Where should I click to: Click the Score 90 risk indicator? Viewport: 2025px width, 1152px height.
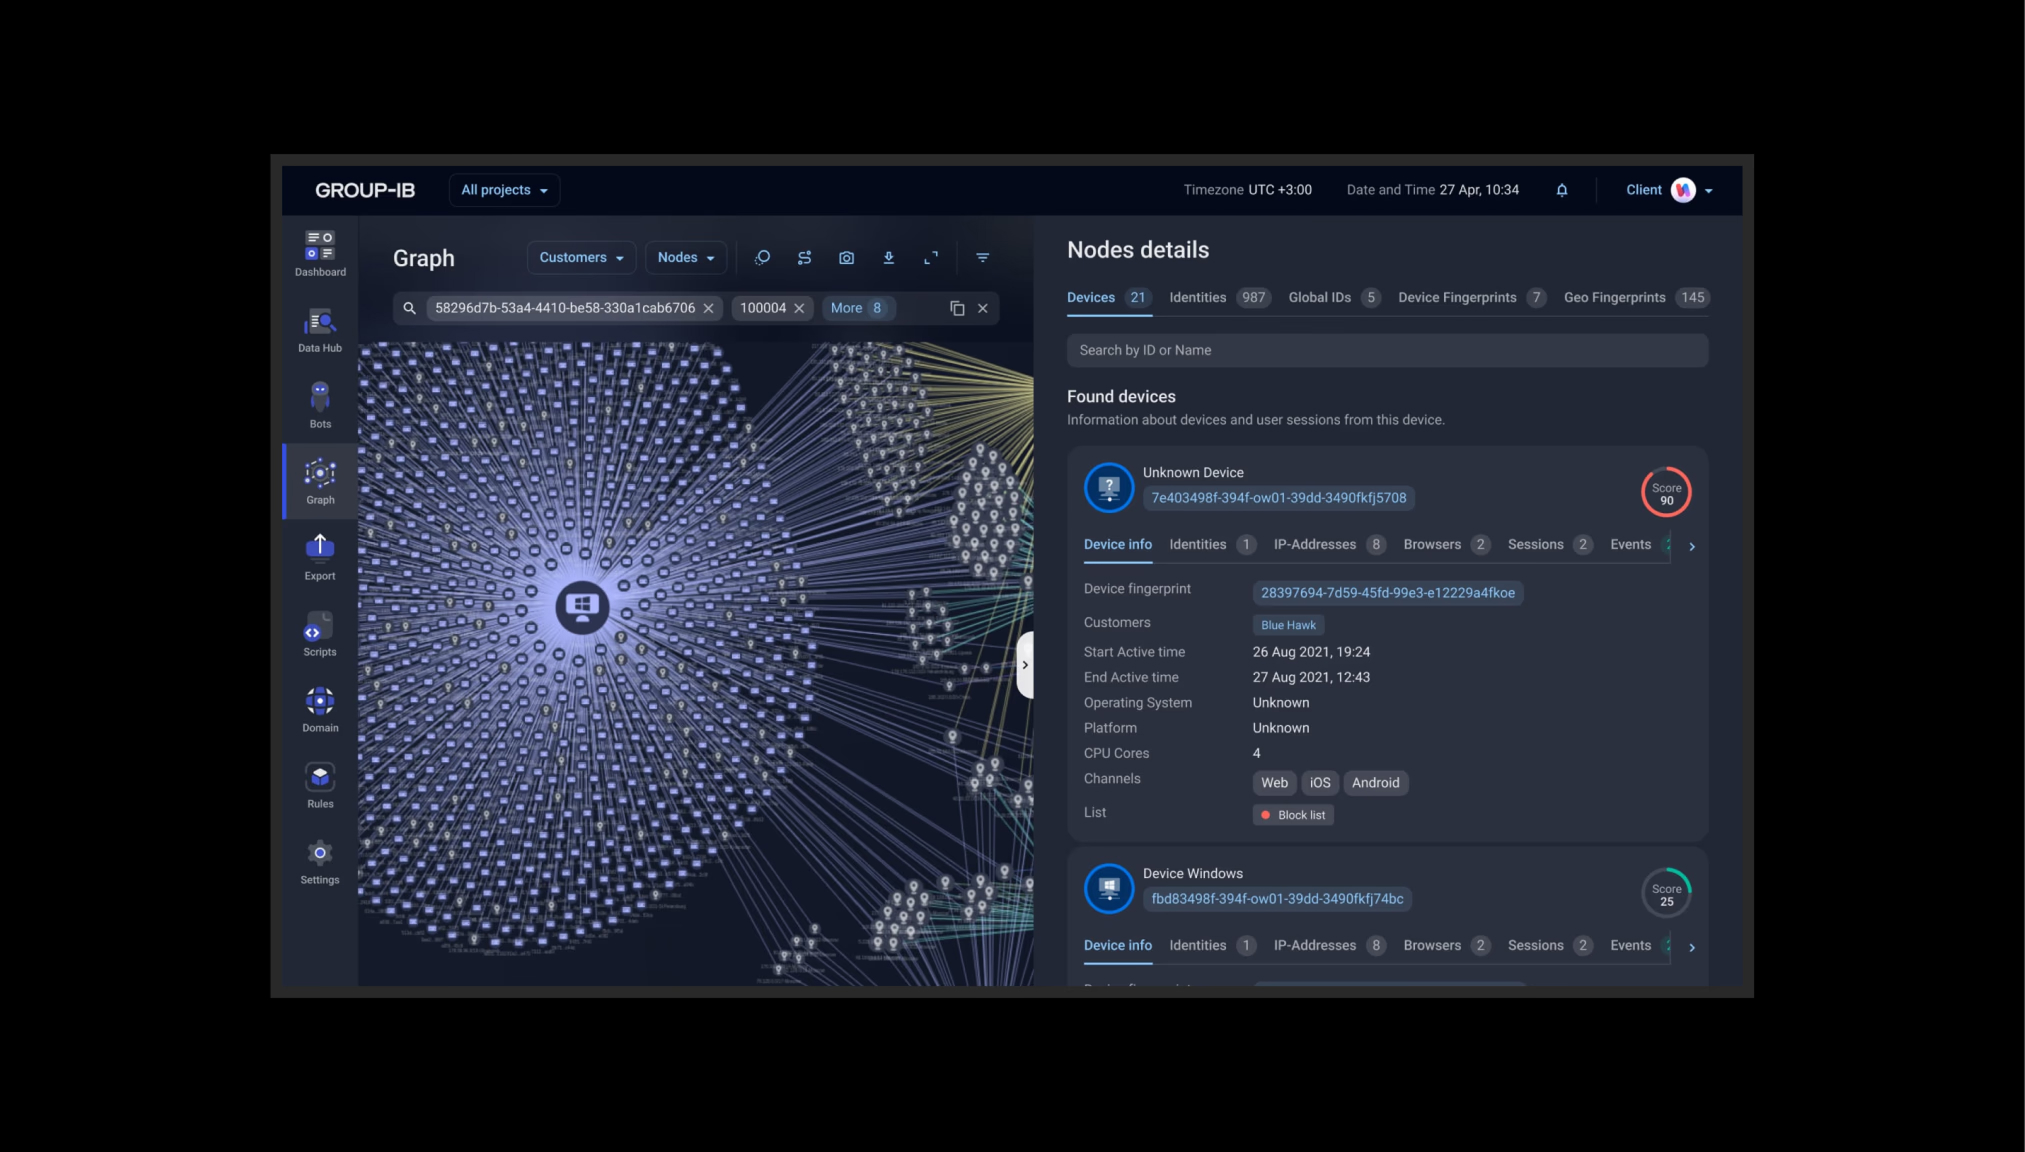coord(1666,493)
